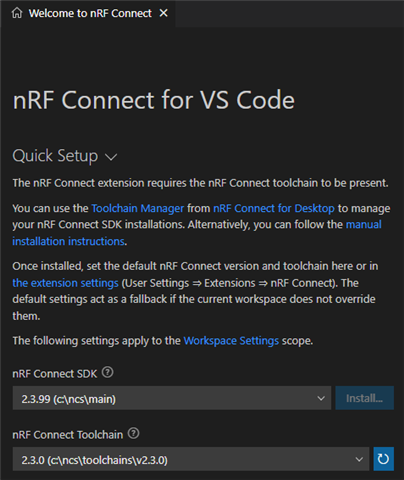
Task: Click the nRF Connect SDK label text
Action: pyautogui.click(x=55, y=374)
